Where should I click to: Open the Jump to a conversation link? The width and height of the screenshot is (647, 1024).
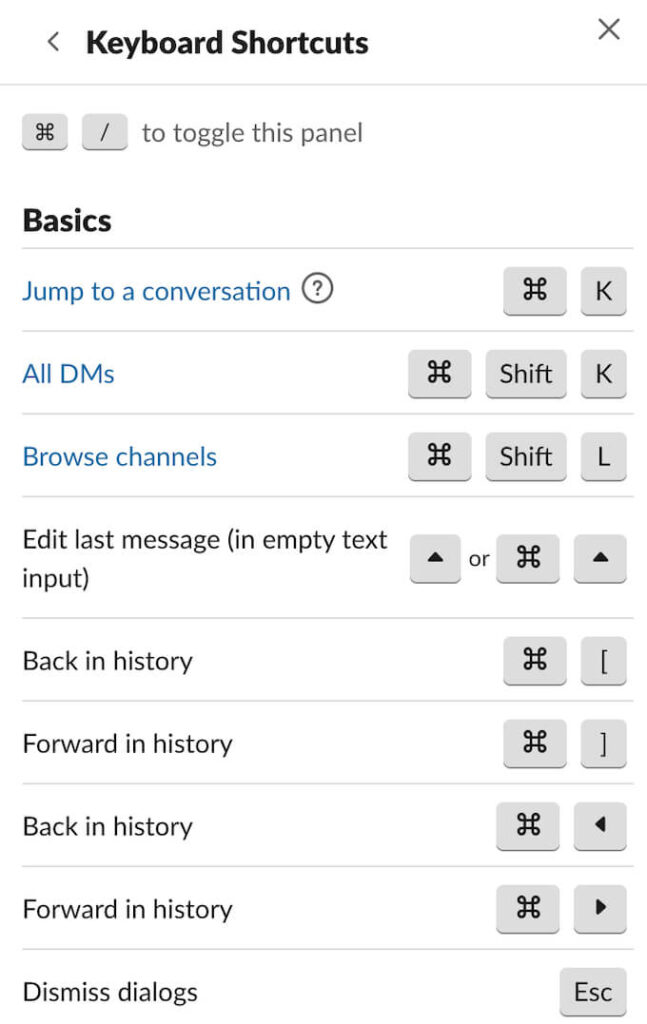pyautogui.click(x=156, y=291)
